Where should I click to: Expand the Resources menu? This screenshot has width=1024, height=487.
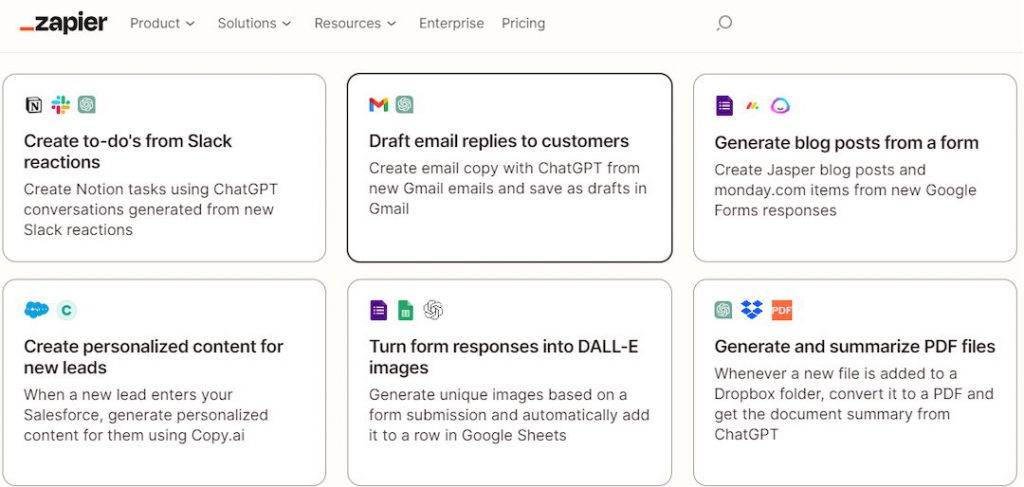point(355,24)
